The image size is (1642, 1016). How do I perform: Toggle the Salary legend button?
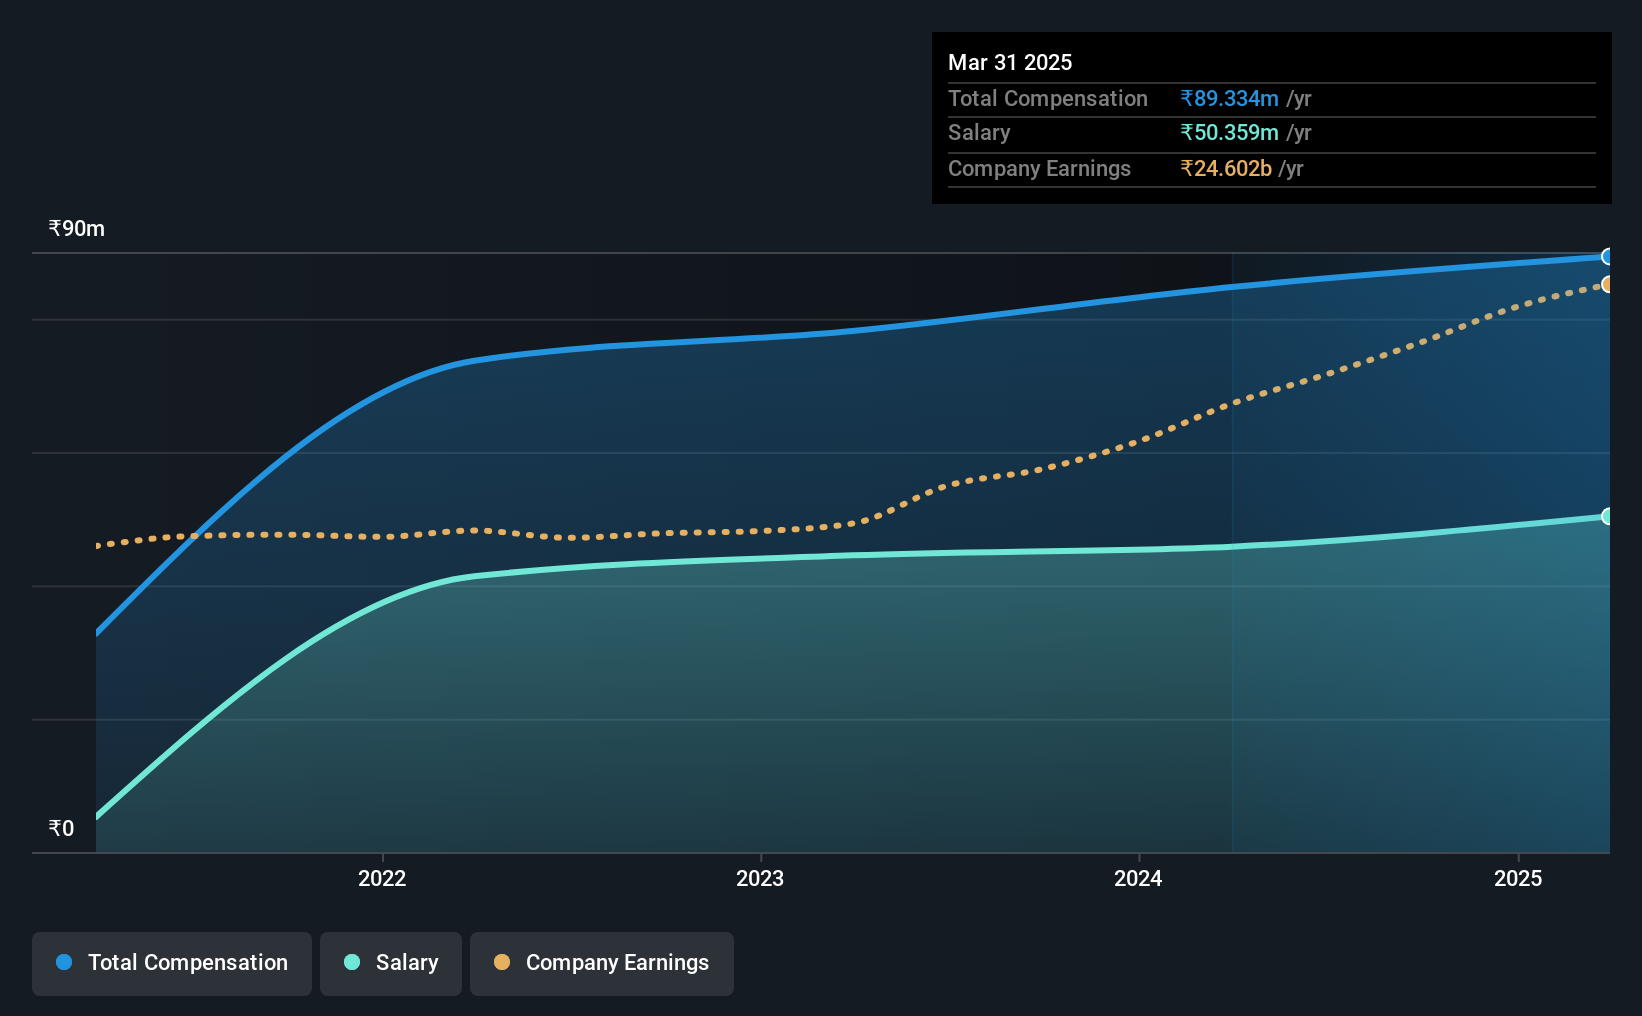point(391,963)
